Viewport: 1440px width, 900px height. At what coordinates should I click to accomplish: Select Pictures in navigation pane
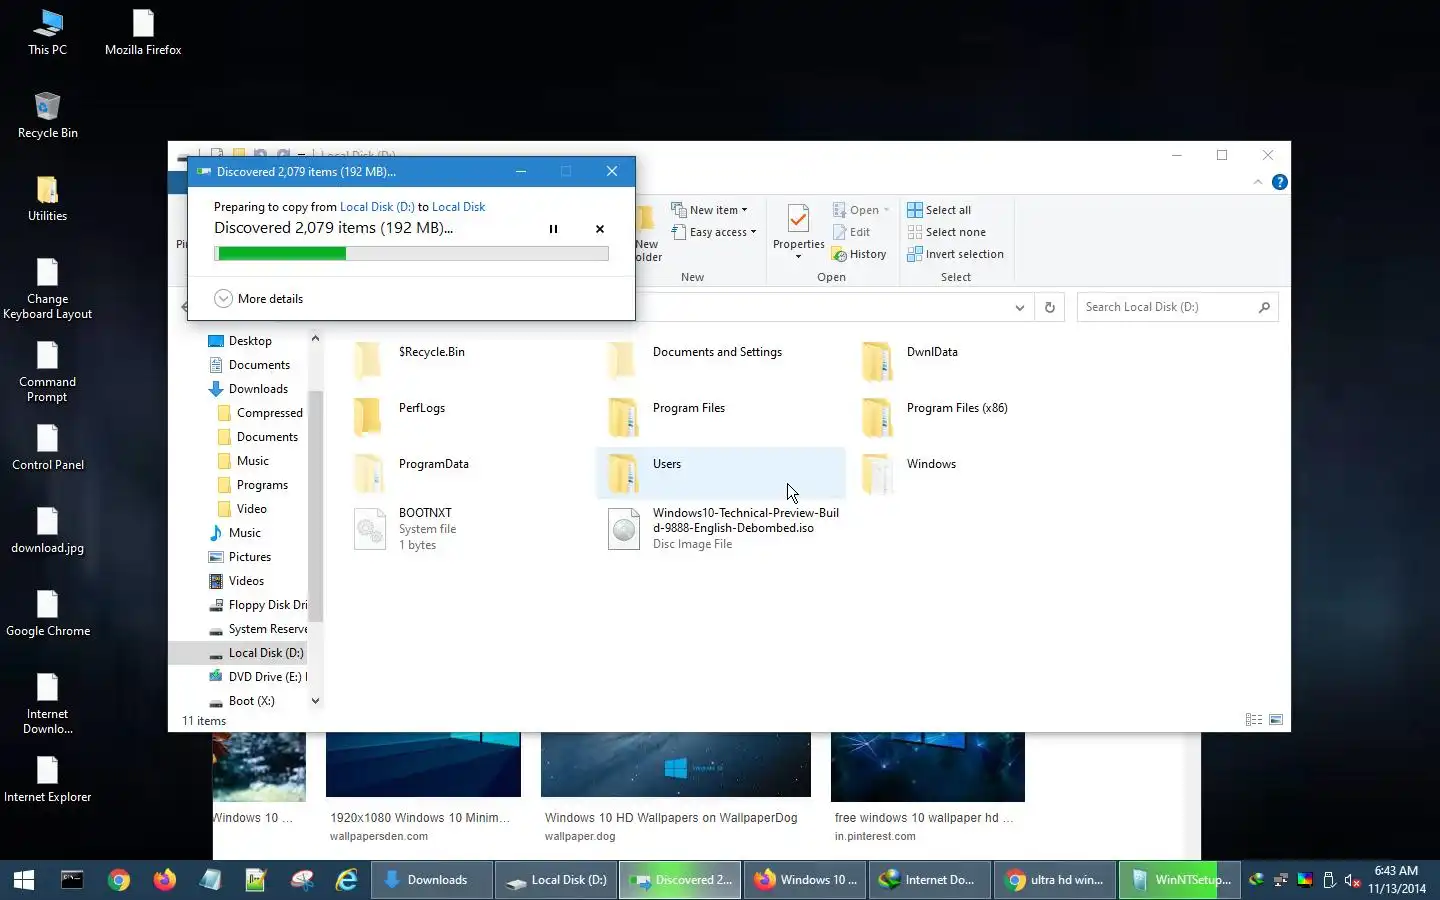240,557
